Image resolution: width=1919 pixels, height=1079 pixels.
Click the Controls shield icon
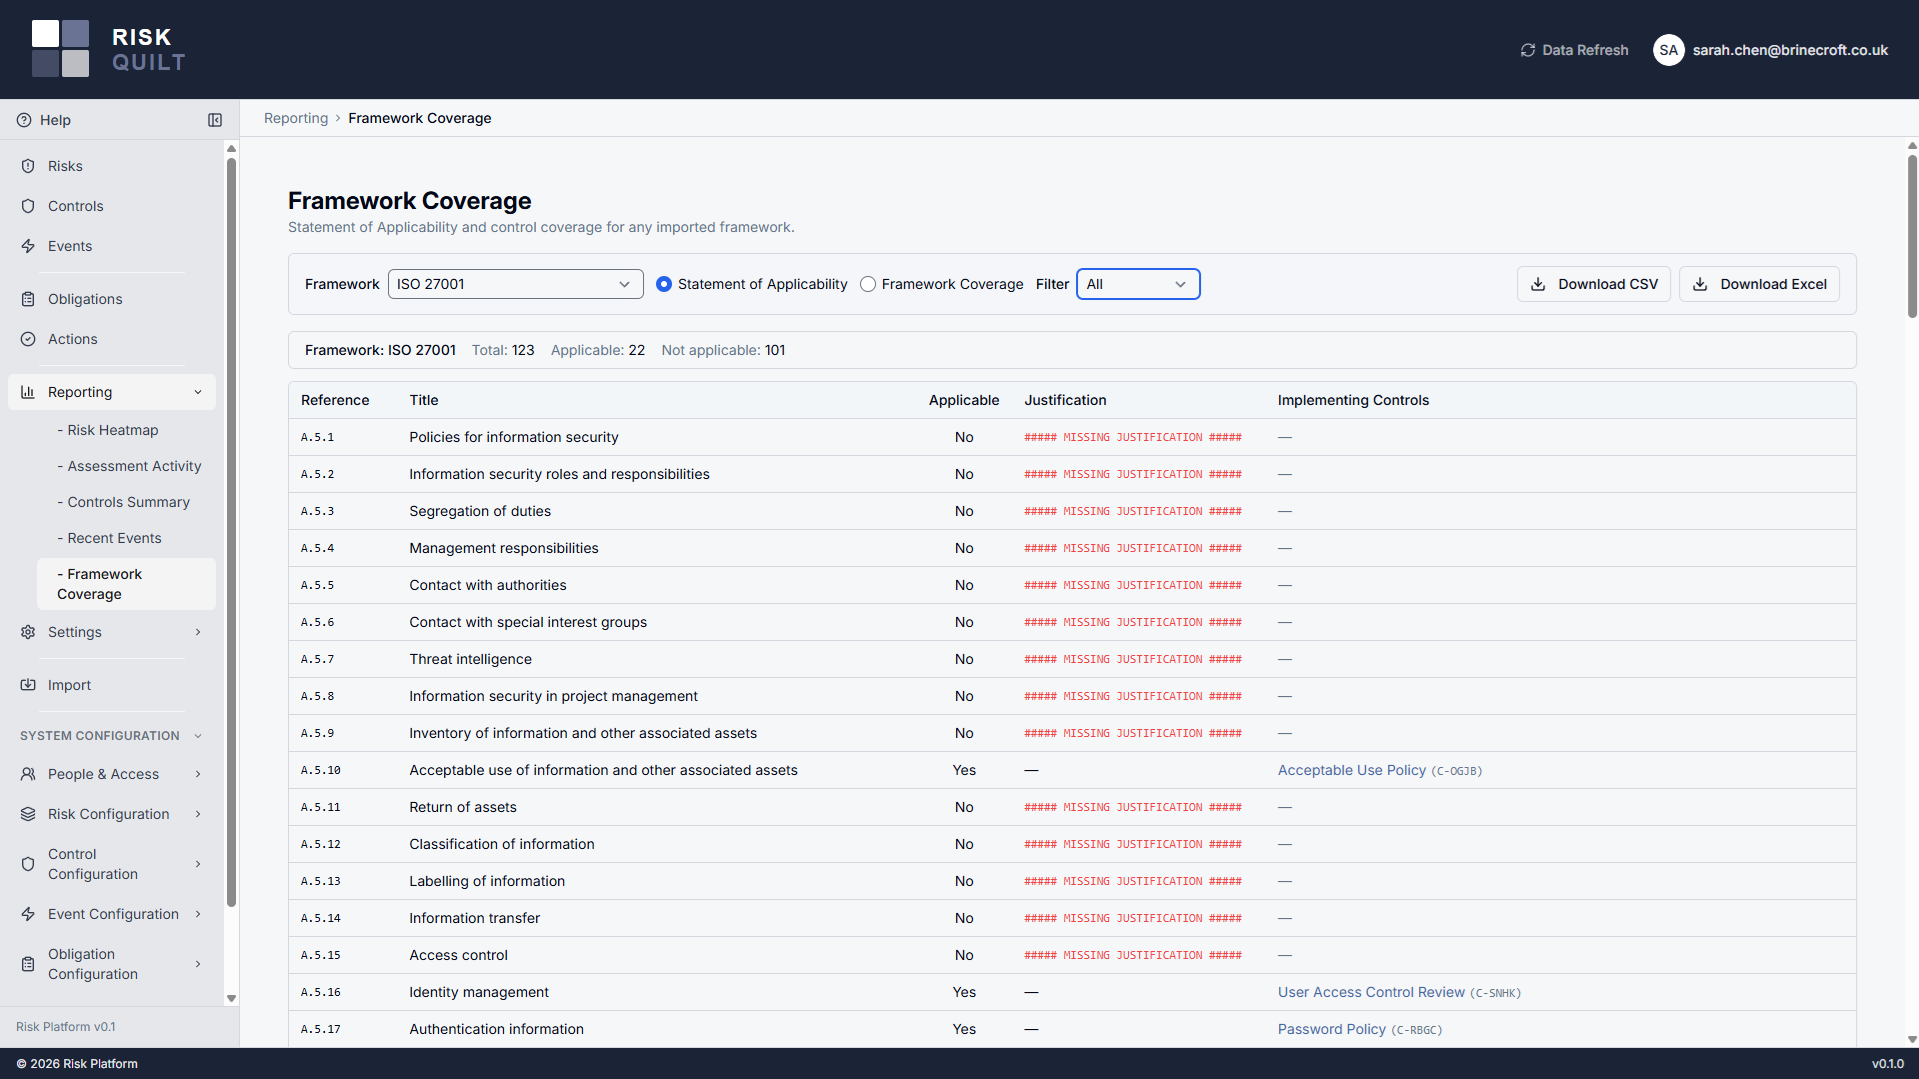point(28,206)
